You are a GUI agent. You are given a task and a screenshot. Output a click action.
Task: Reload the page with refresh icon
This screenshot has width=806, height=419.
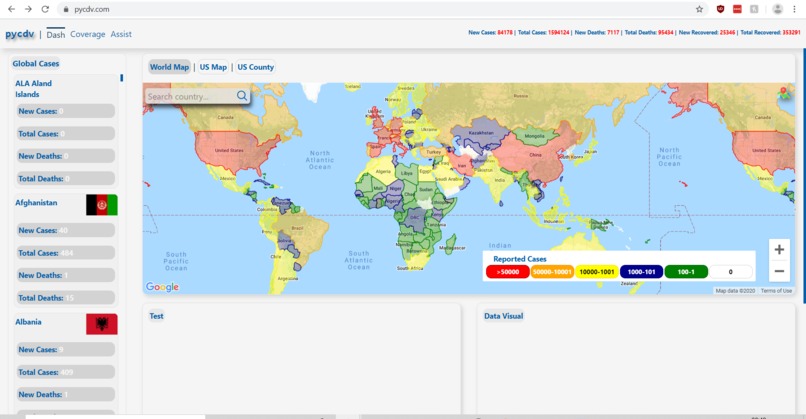coord(45,9)
